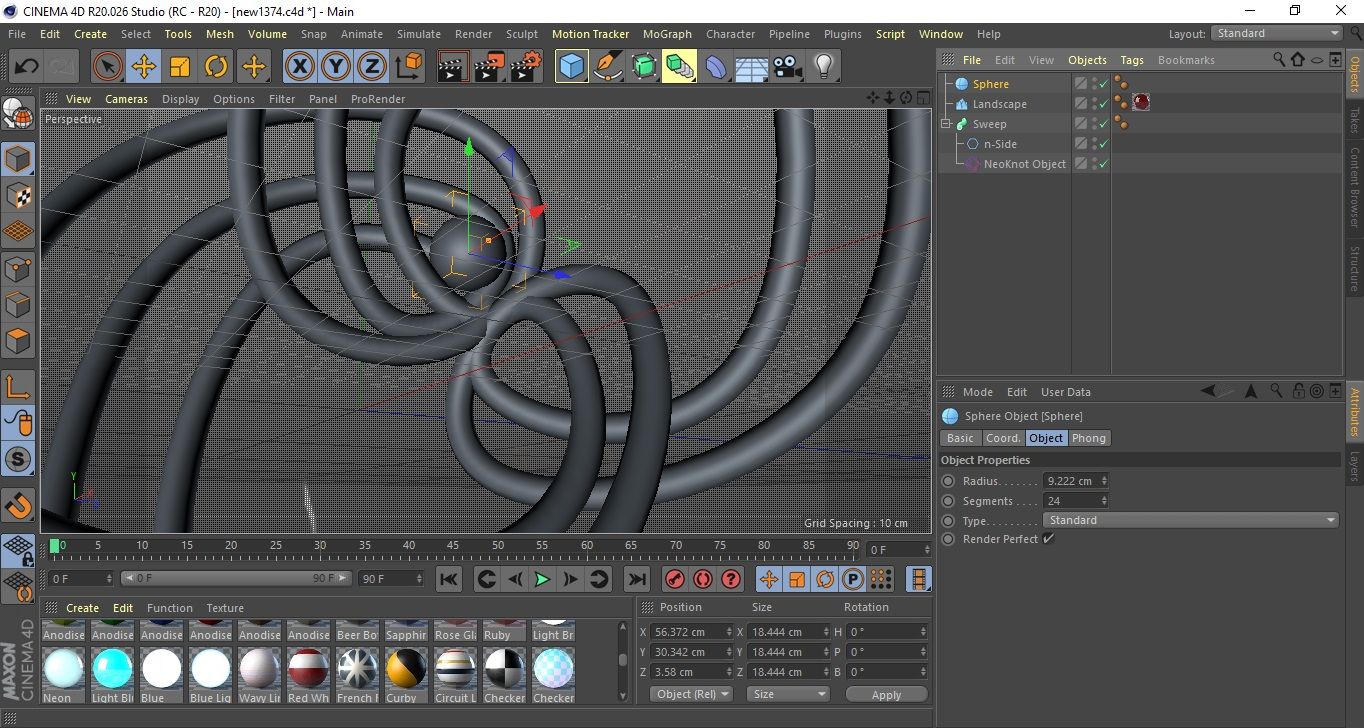Open Edit Render Settings
This screenshot has height=728, width=1364.
(x=526, y=67)
